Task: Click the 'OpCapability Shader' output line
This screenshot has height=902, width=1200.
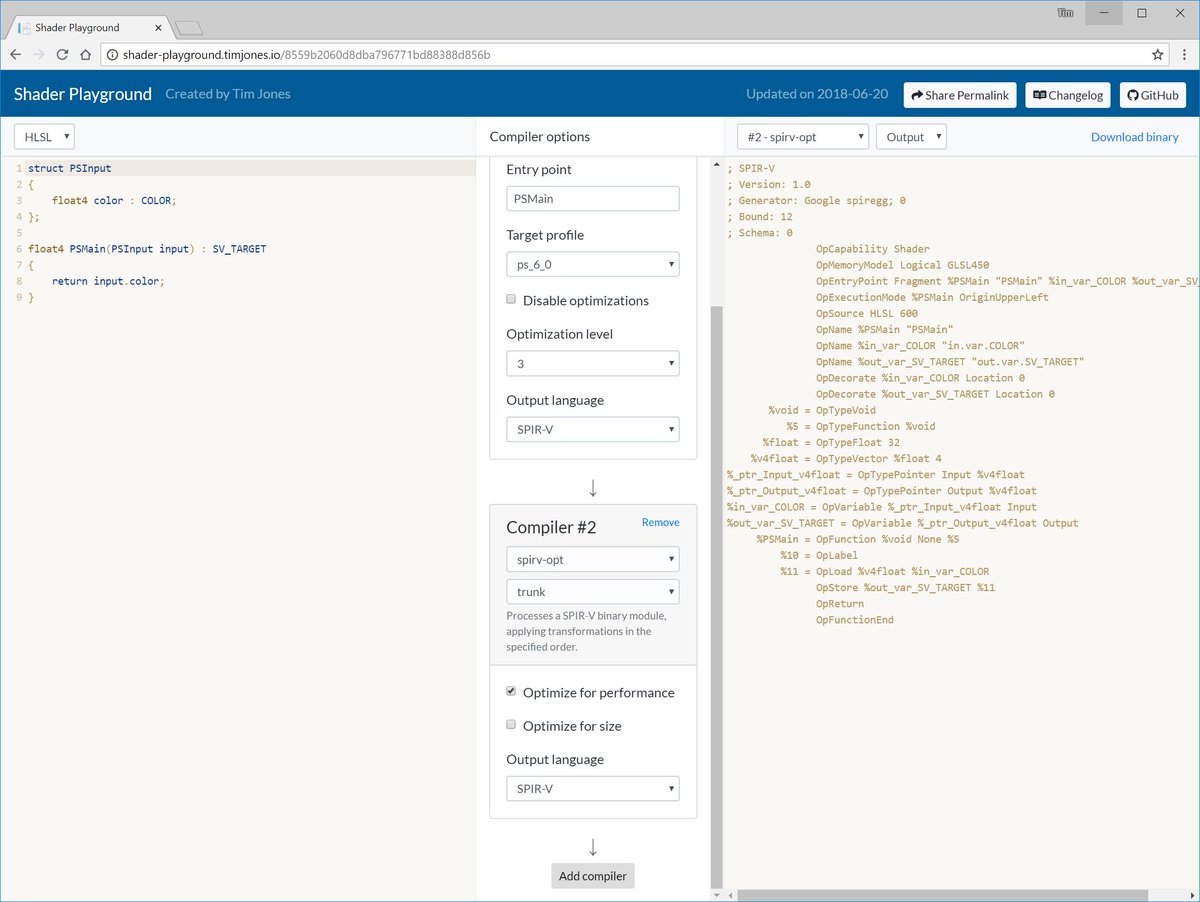Action: click(x=872, y=249)
